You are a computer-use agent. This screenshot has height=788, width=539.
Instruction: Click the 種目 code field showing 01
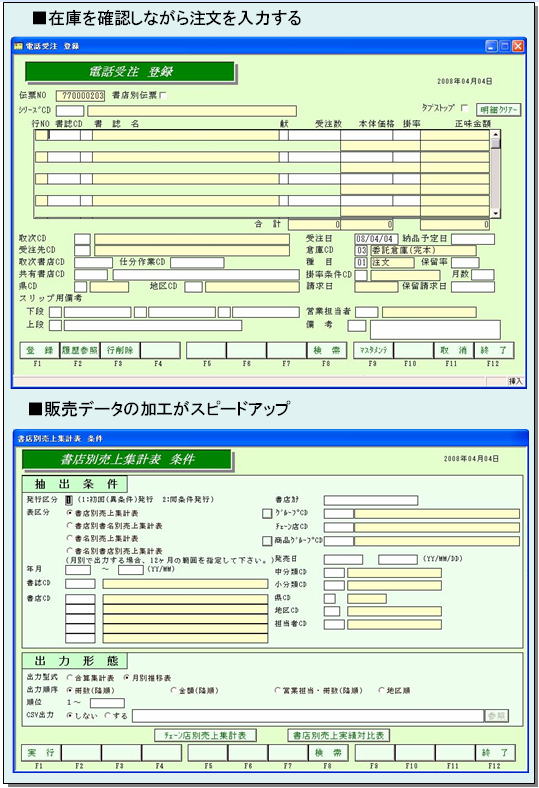coord(361,262)
